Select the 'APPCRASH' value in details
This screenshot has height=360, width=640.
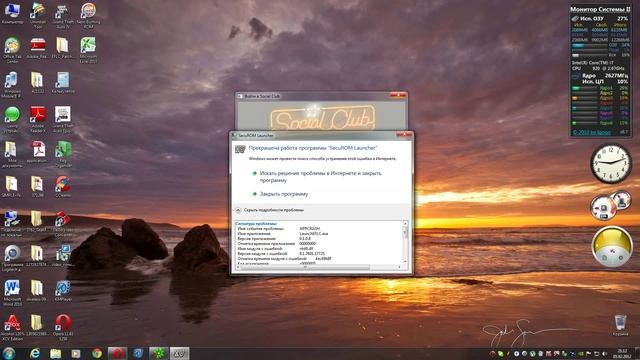pyautogui.click(x=310, y=229)
